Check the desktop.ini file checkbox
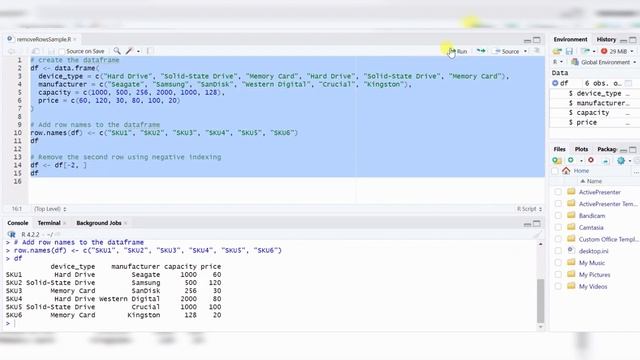 558,251
